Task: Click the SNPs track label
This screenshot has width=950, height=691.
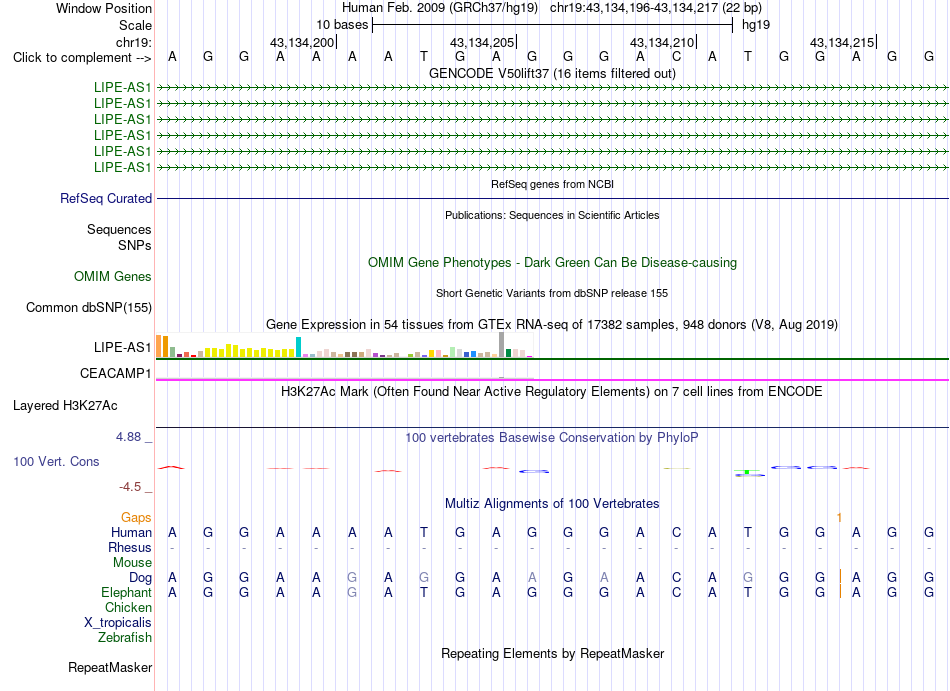Action: point(135,245)
